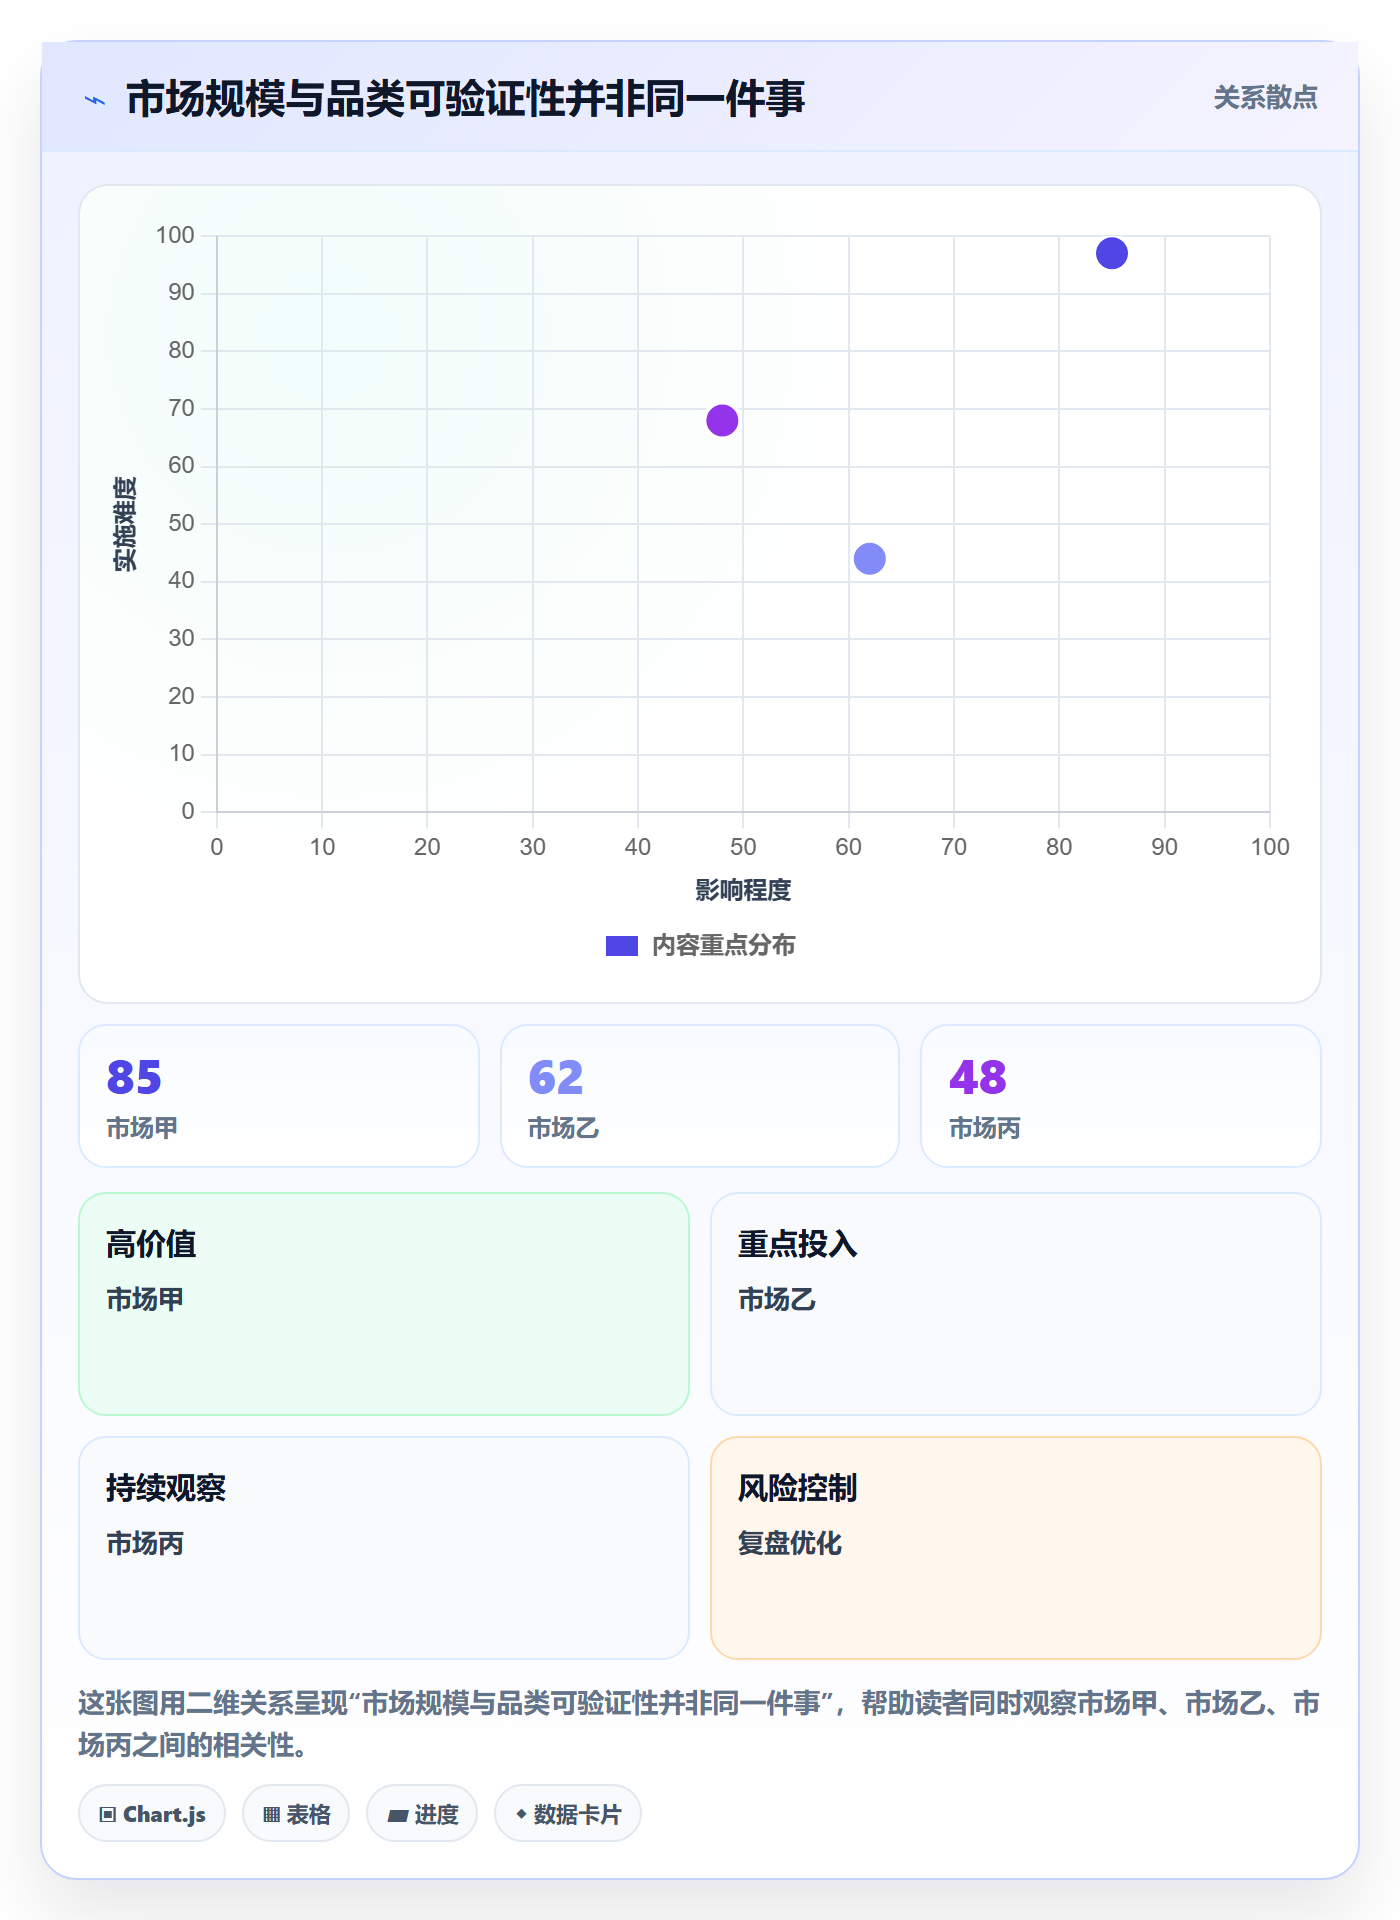Click the 关系散点 label in header

[1265, 98]
